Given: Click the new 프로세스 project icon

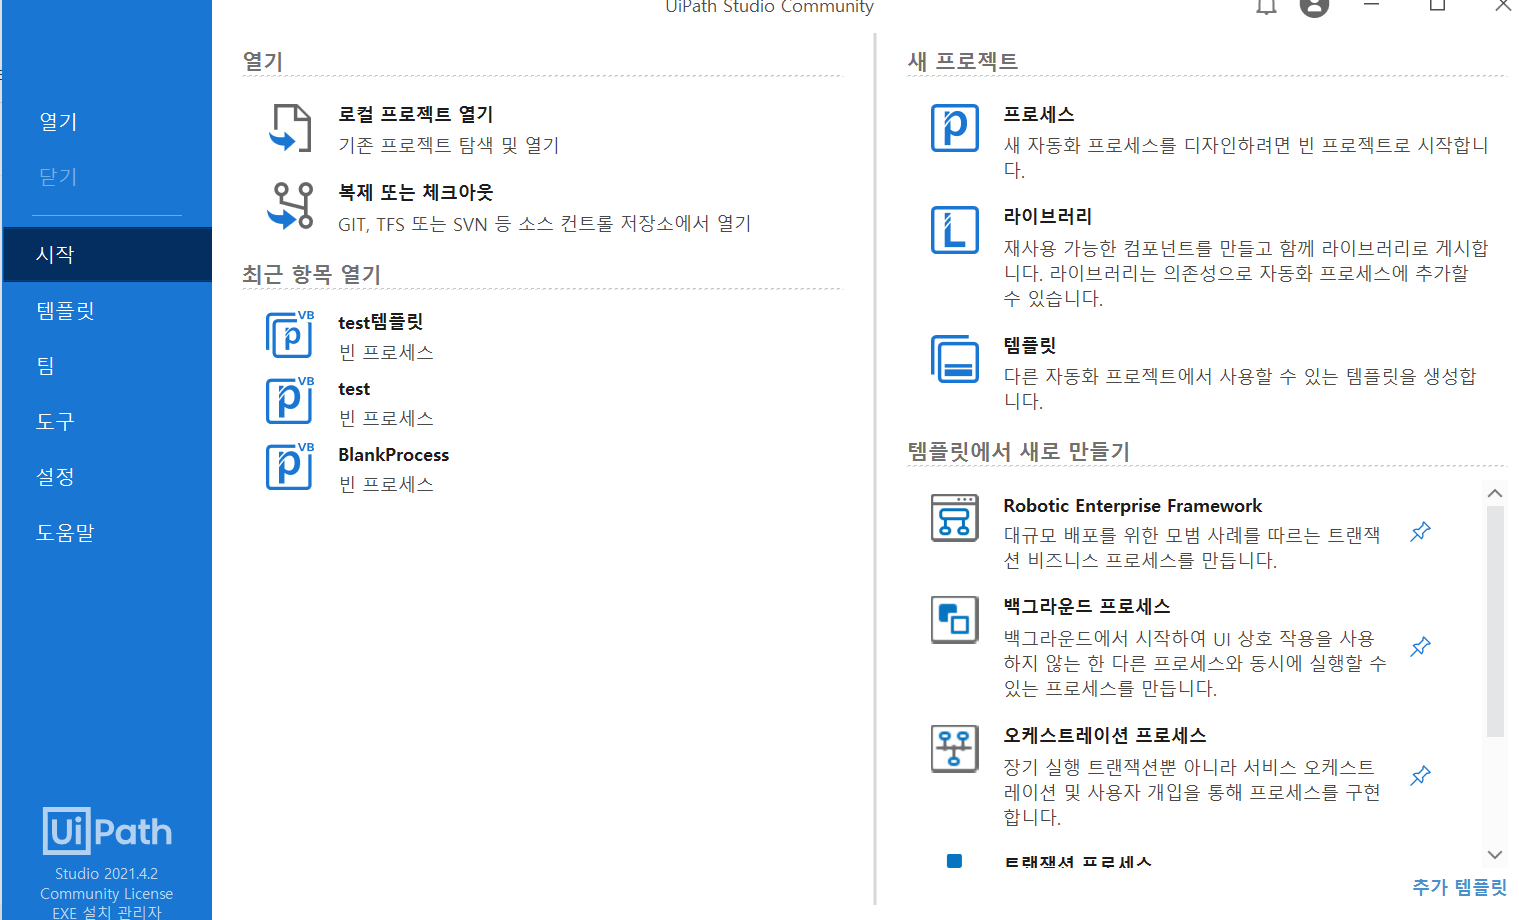Looking at the screenshot, I should (955, 128).
